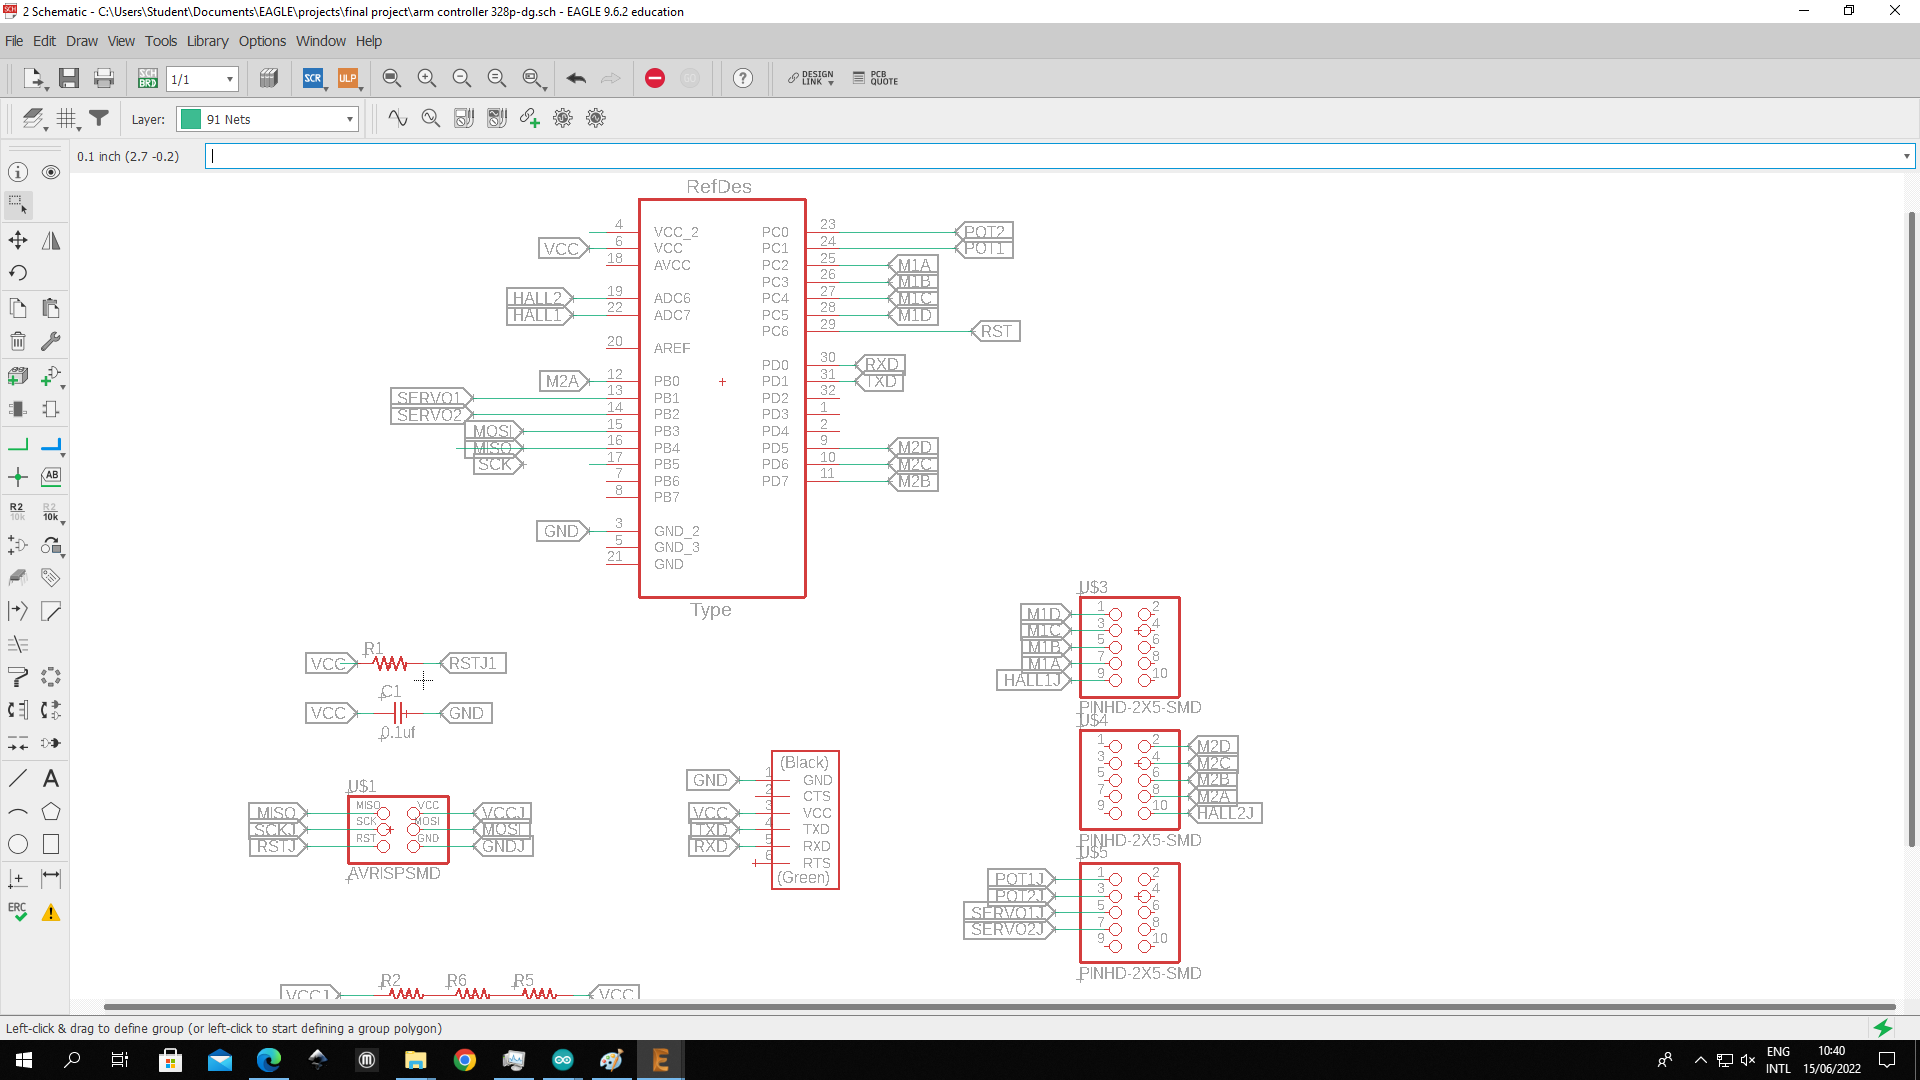Viewport: 1920px width, 1080px height.
Task: Select the Label AB tool
Action: point(51,477)
